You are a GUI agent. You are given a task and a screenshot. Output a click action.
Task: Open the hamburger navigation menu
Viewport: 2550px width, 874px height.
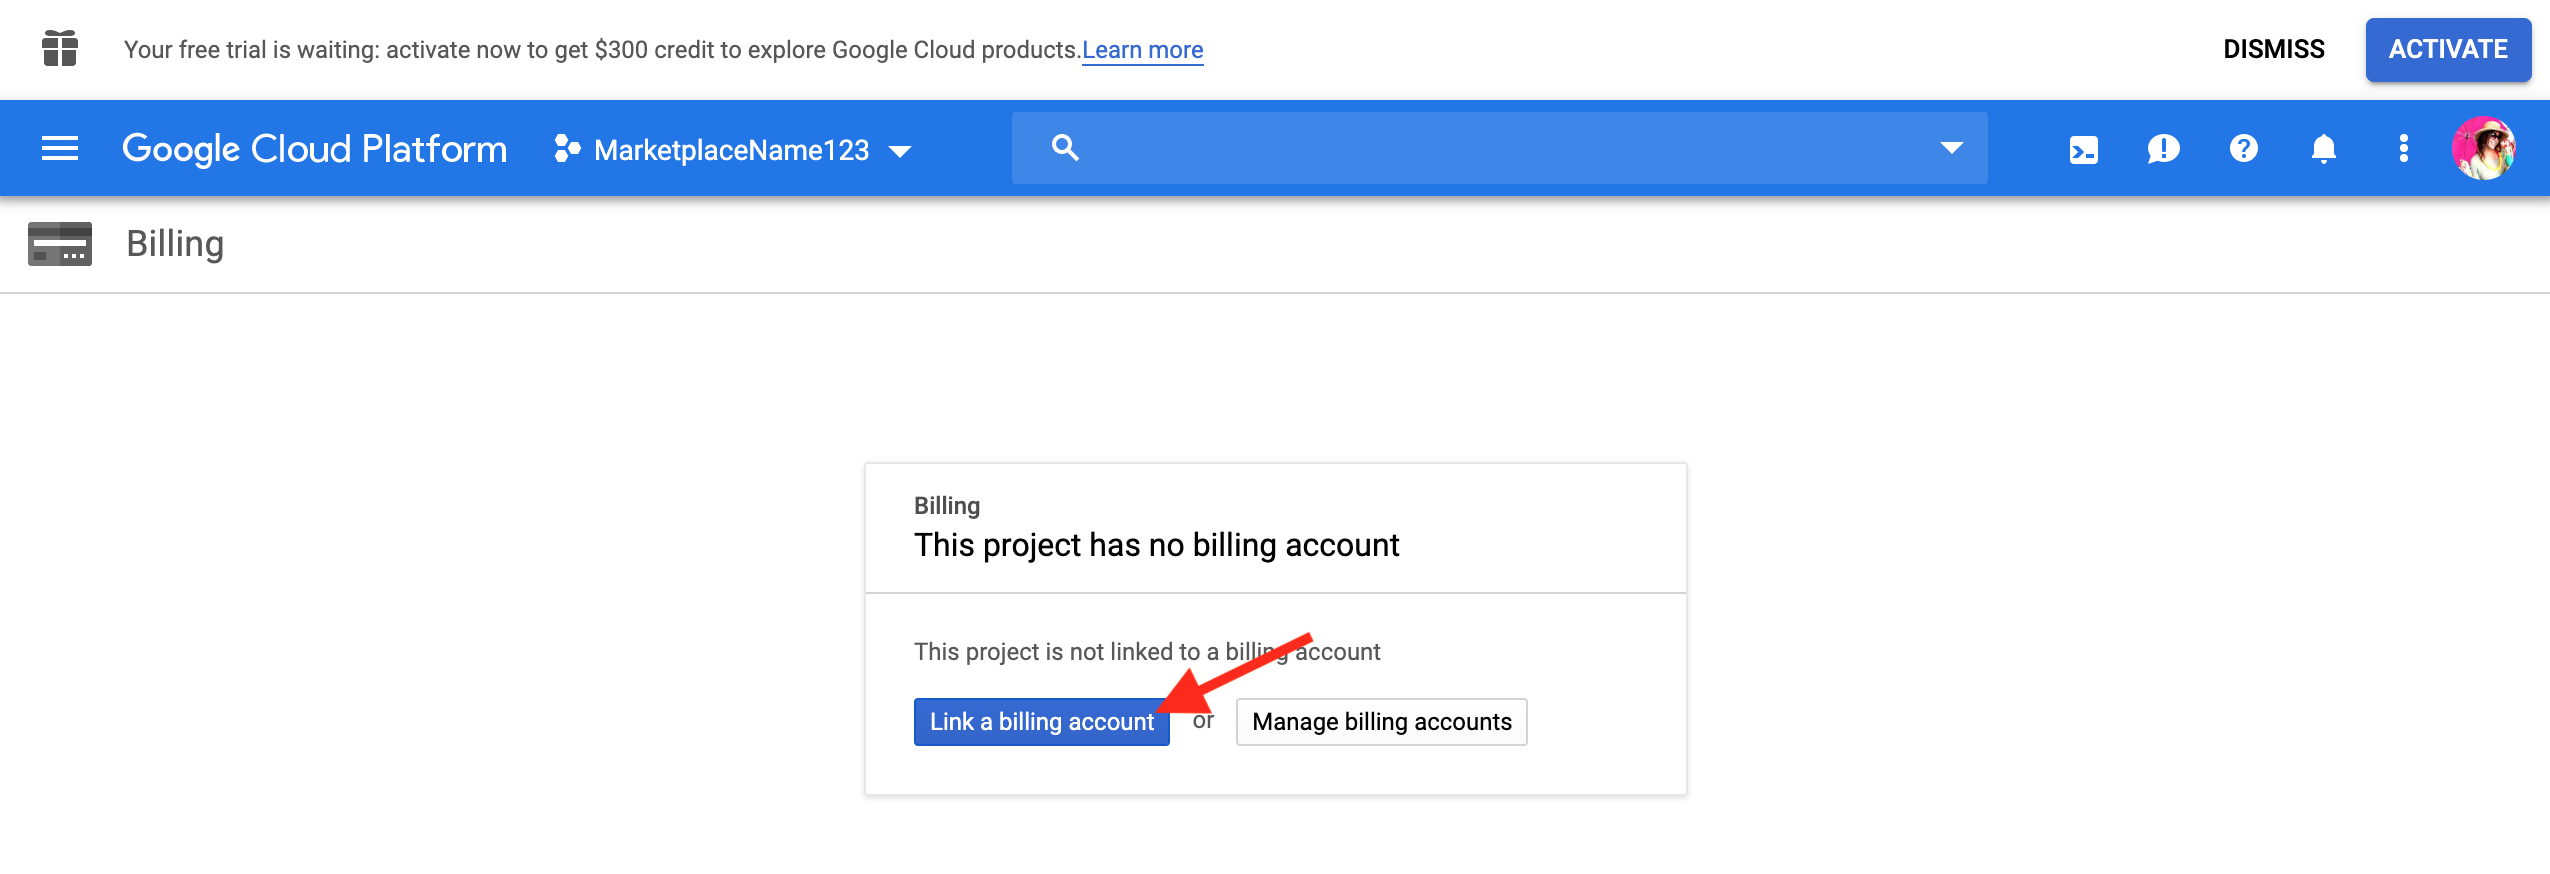point(60,149)
